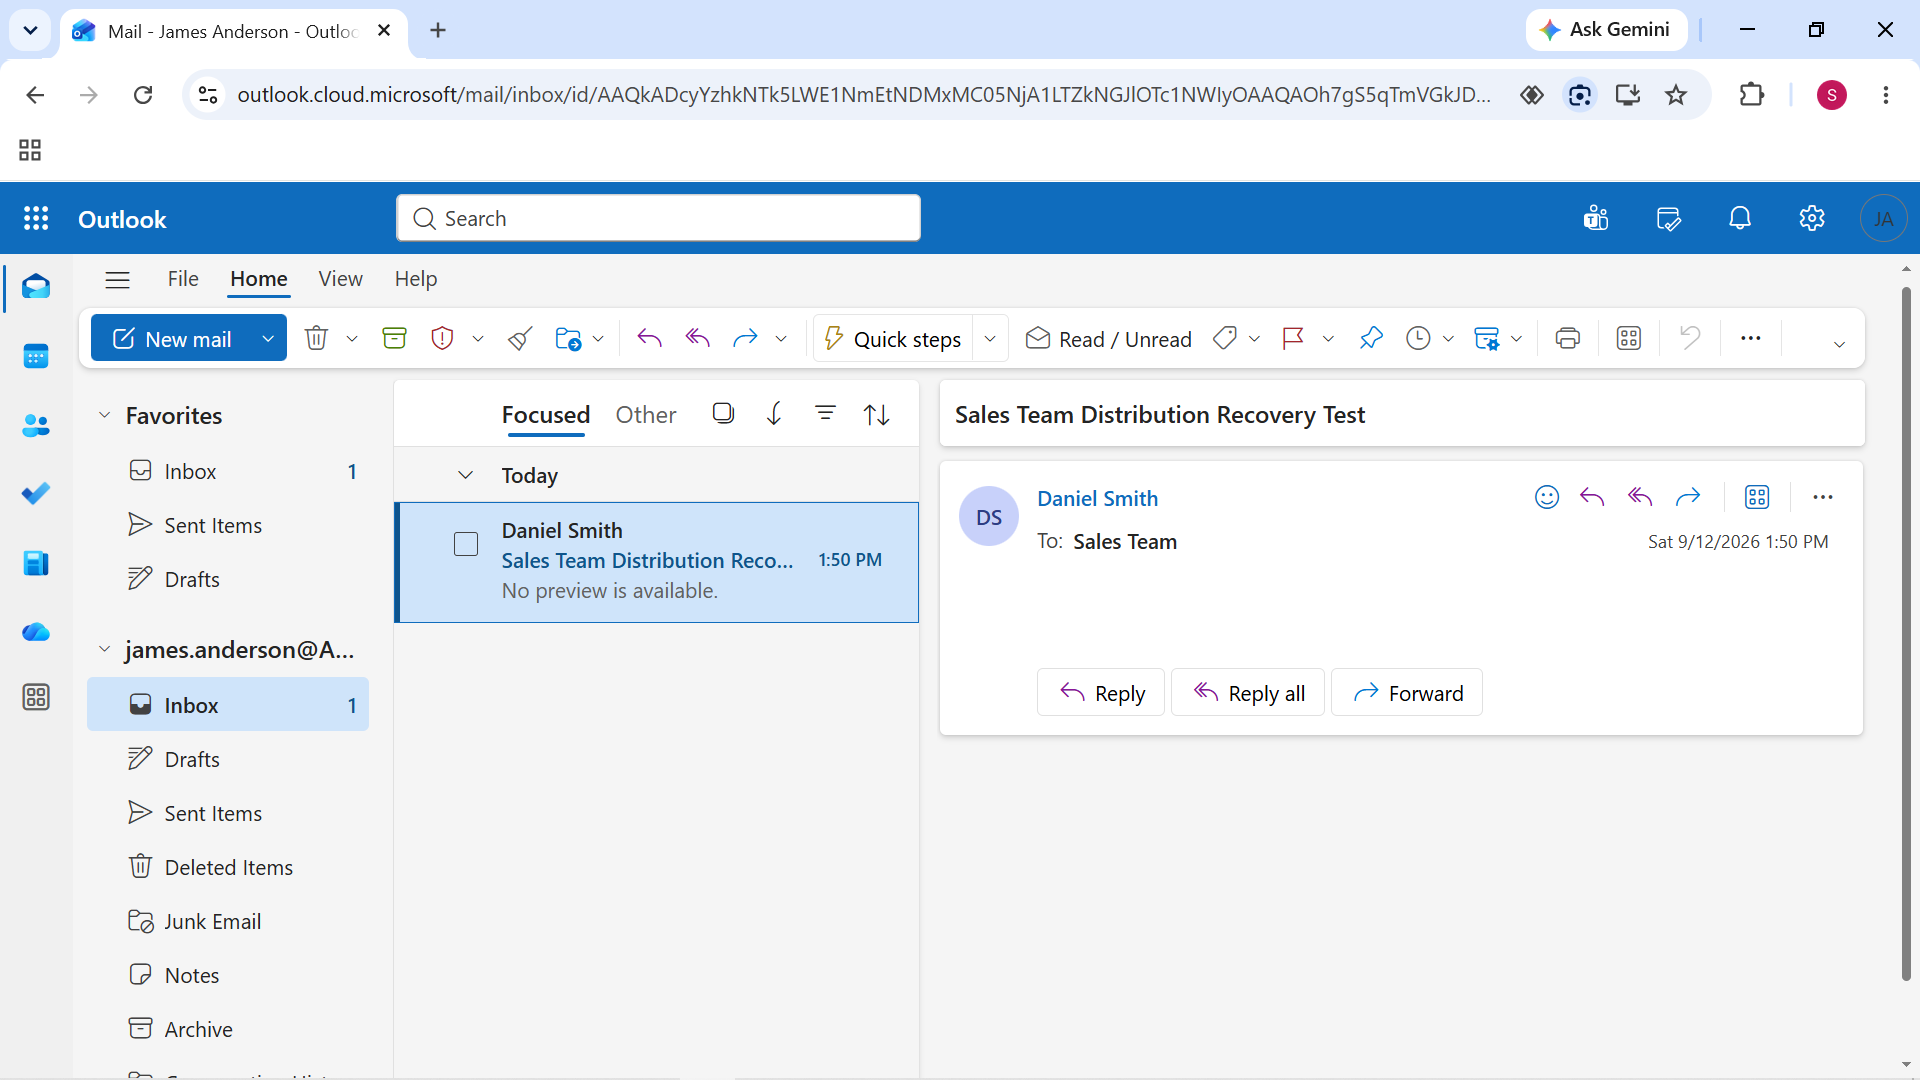Expand the Quick steps dropdown arrow
Screen dimensions: 1920x1080
coord(990,339)
